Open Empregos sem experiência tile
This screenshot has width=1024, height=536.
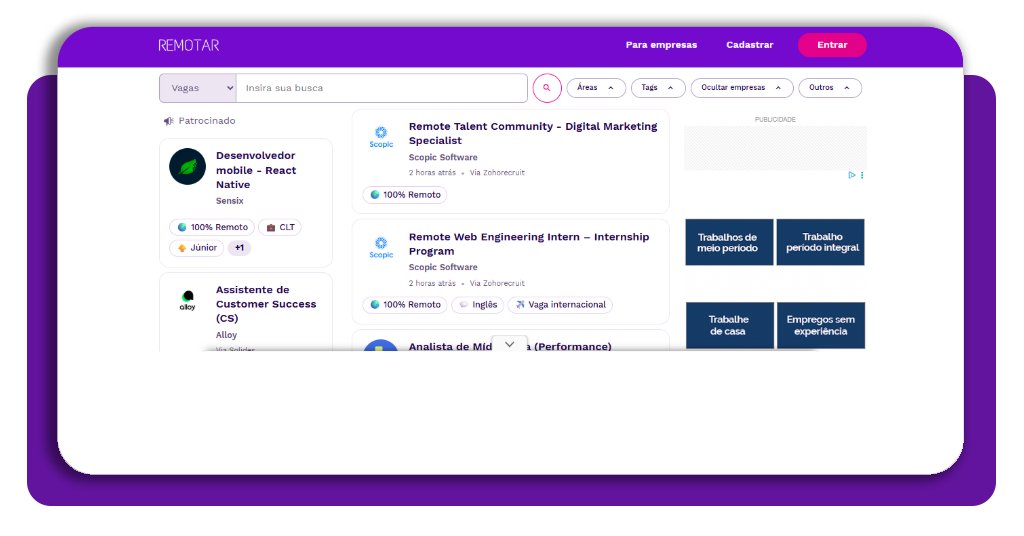pyautogui.click(x=821, y=325)
